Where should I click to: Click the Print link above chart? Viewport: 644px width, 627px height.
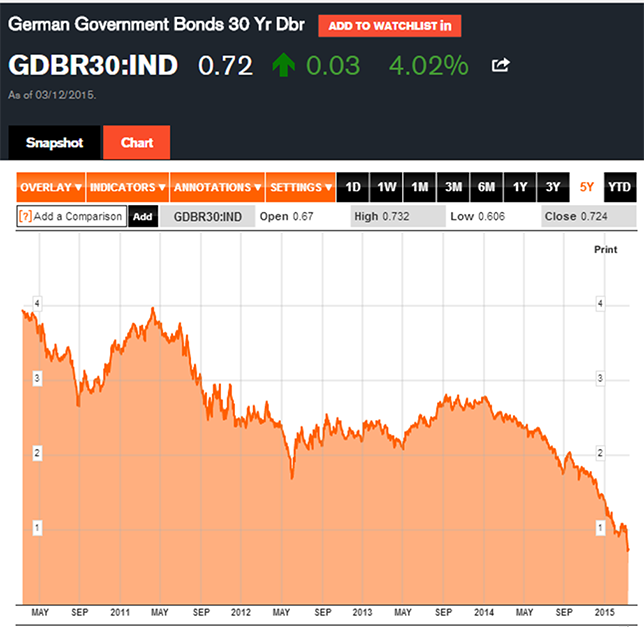607,247
